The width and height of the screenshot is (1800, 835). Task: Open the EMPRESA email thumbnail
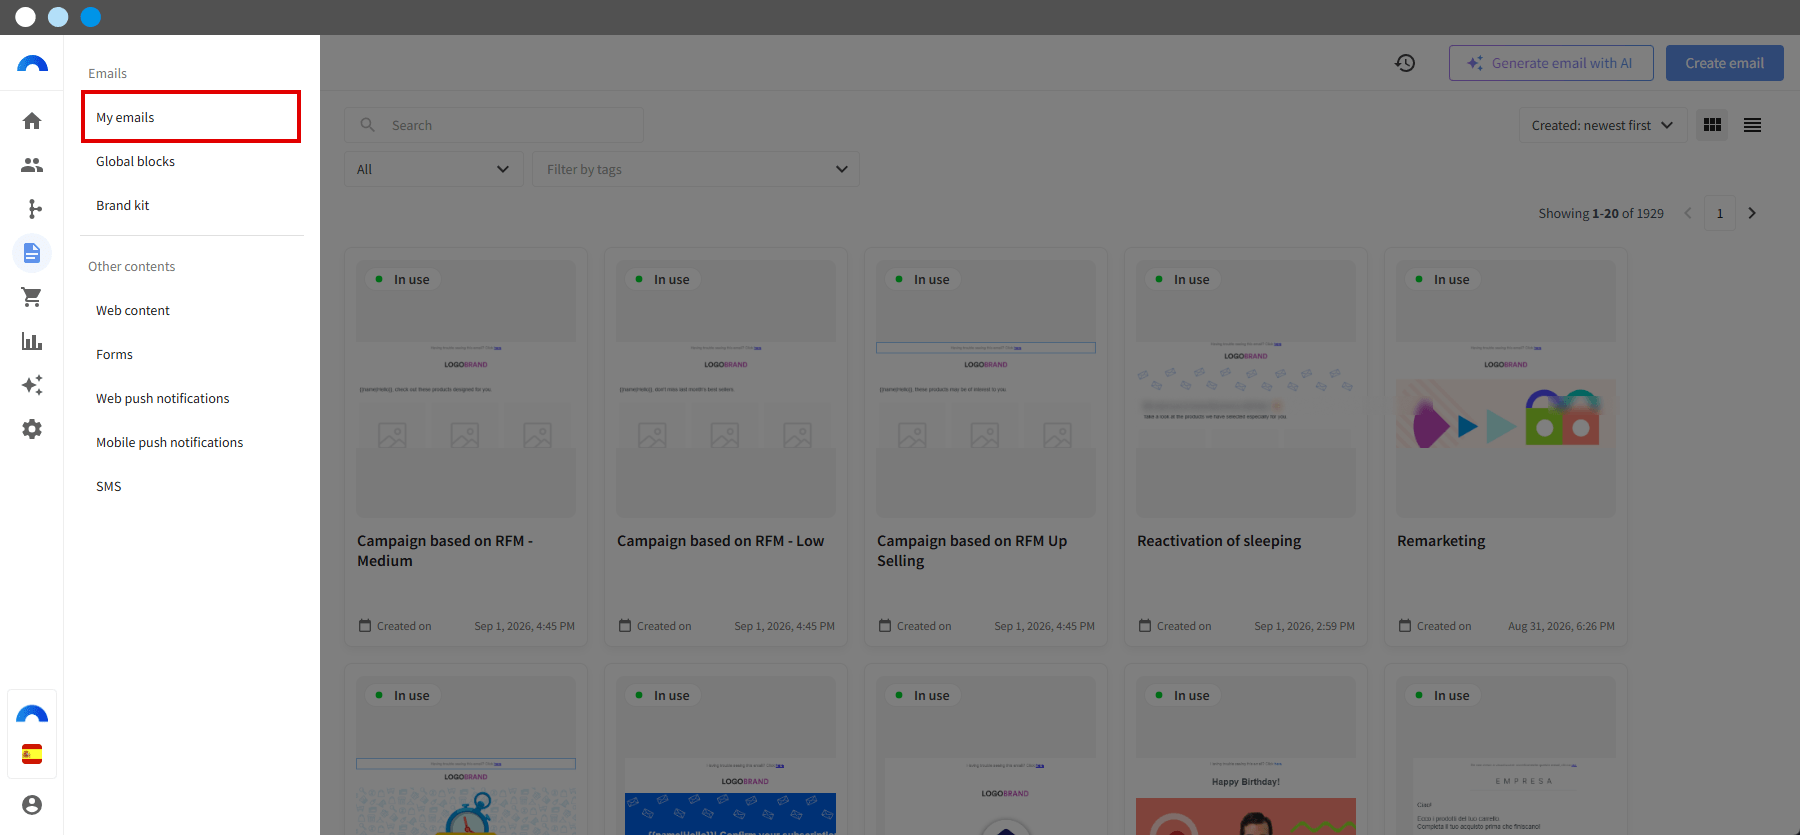coord(1506,756)
